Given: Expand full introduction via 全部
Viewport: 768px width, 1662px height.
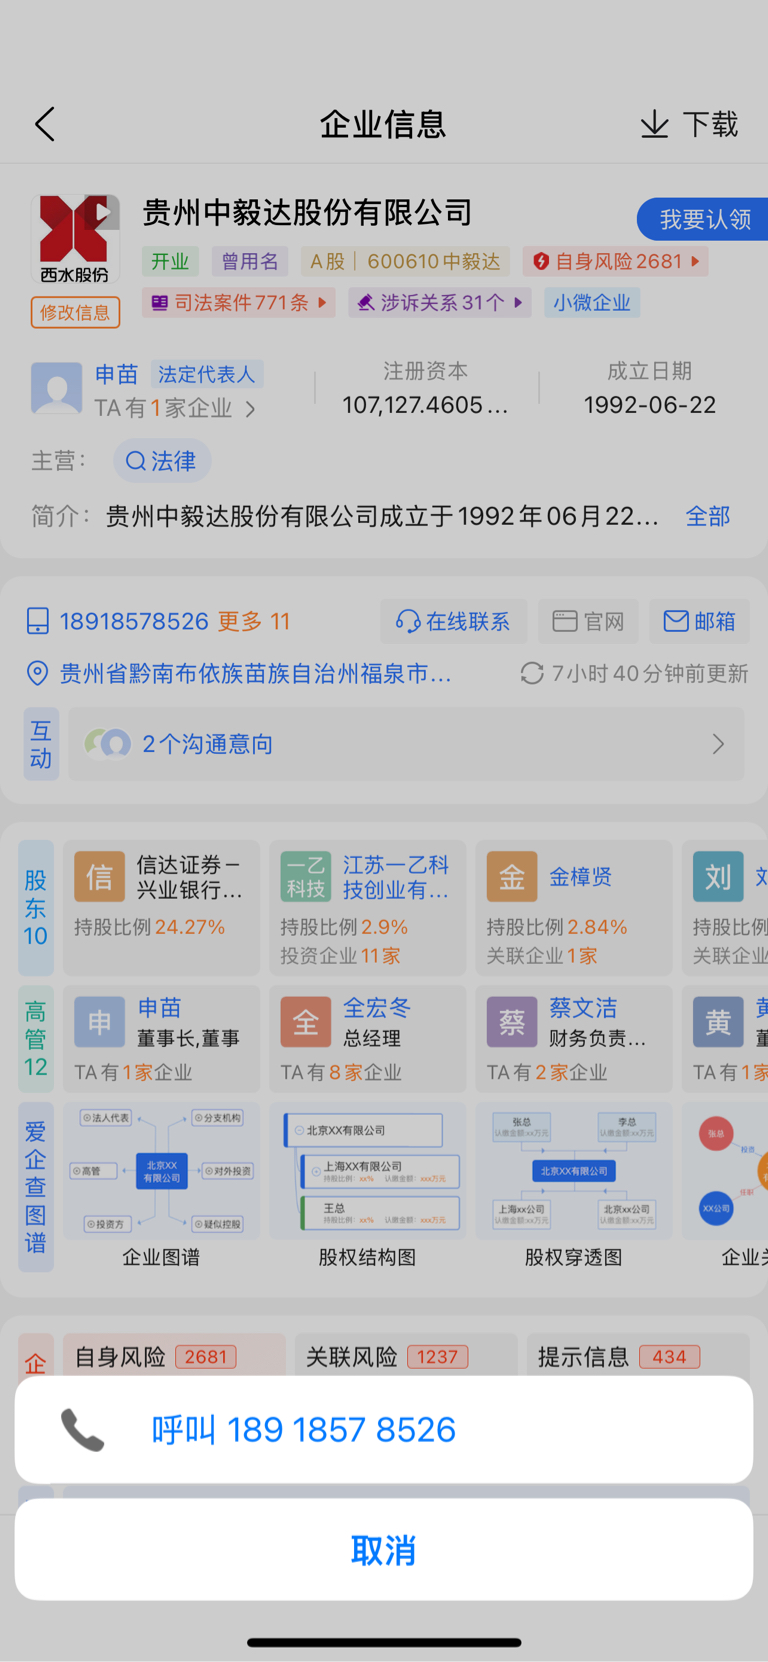Looking at the screenshot, I should click(x=708, y=516).
